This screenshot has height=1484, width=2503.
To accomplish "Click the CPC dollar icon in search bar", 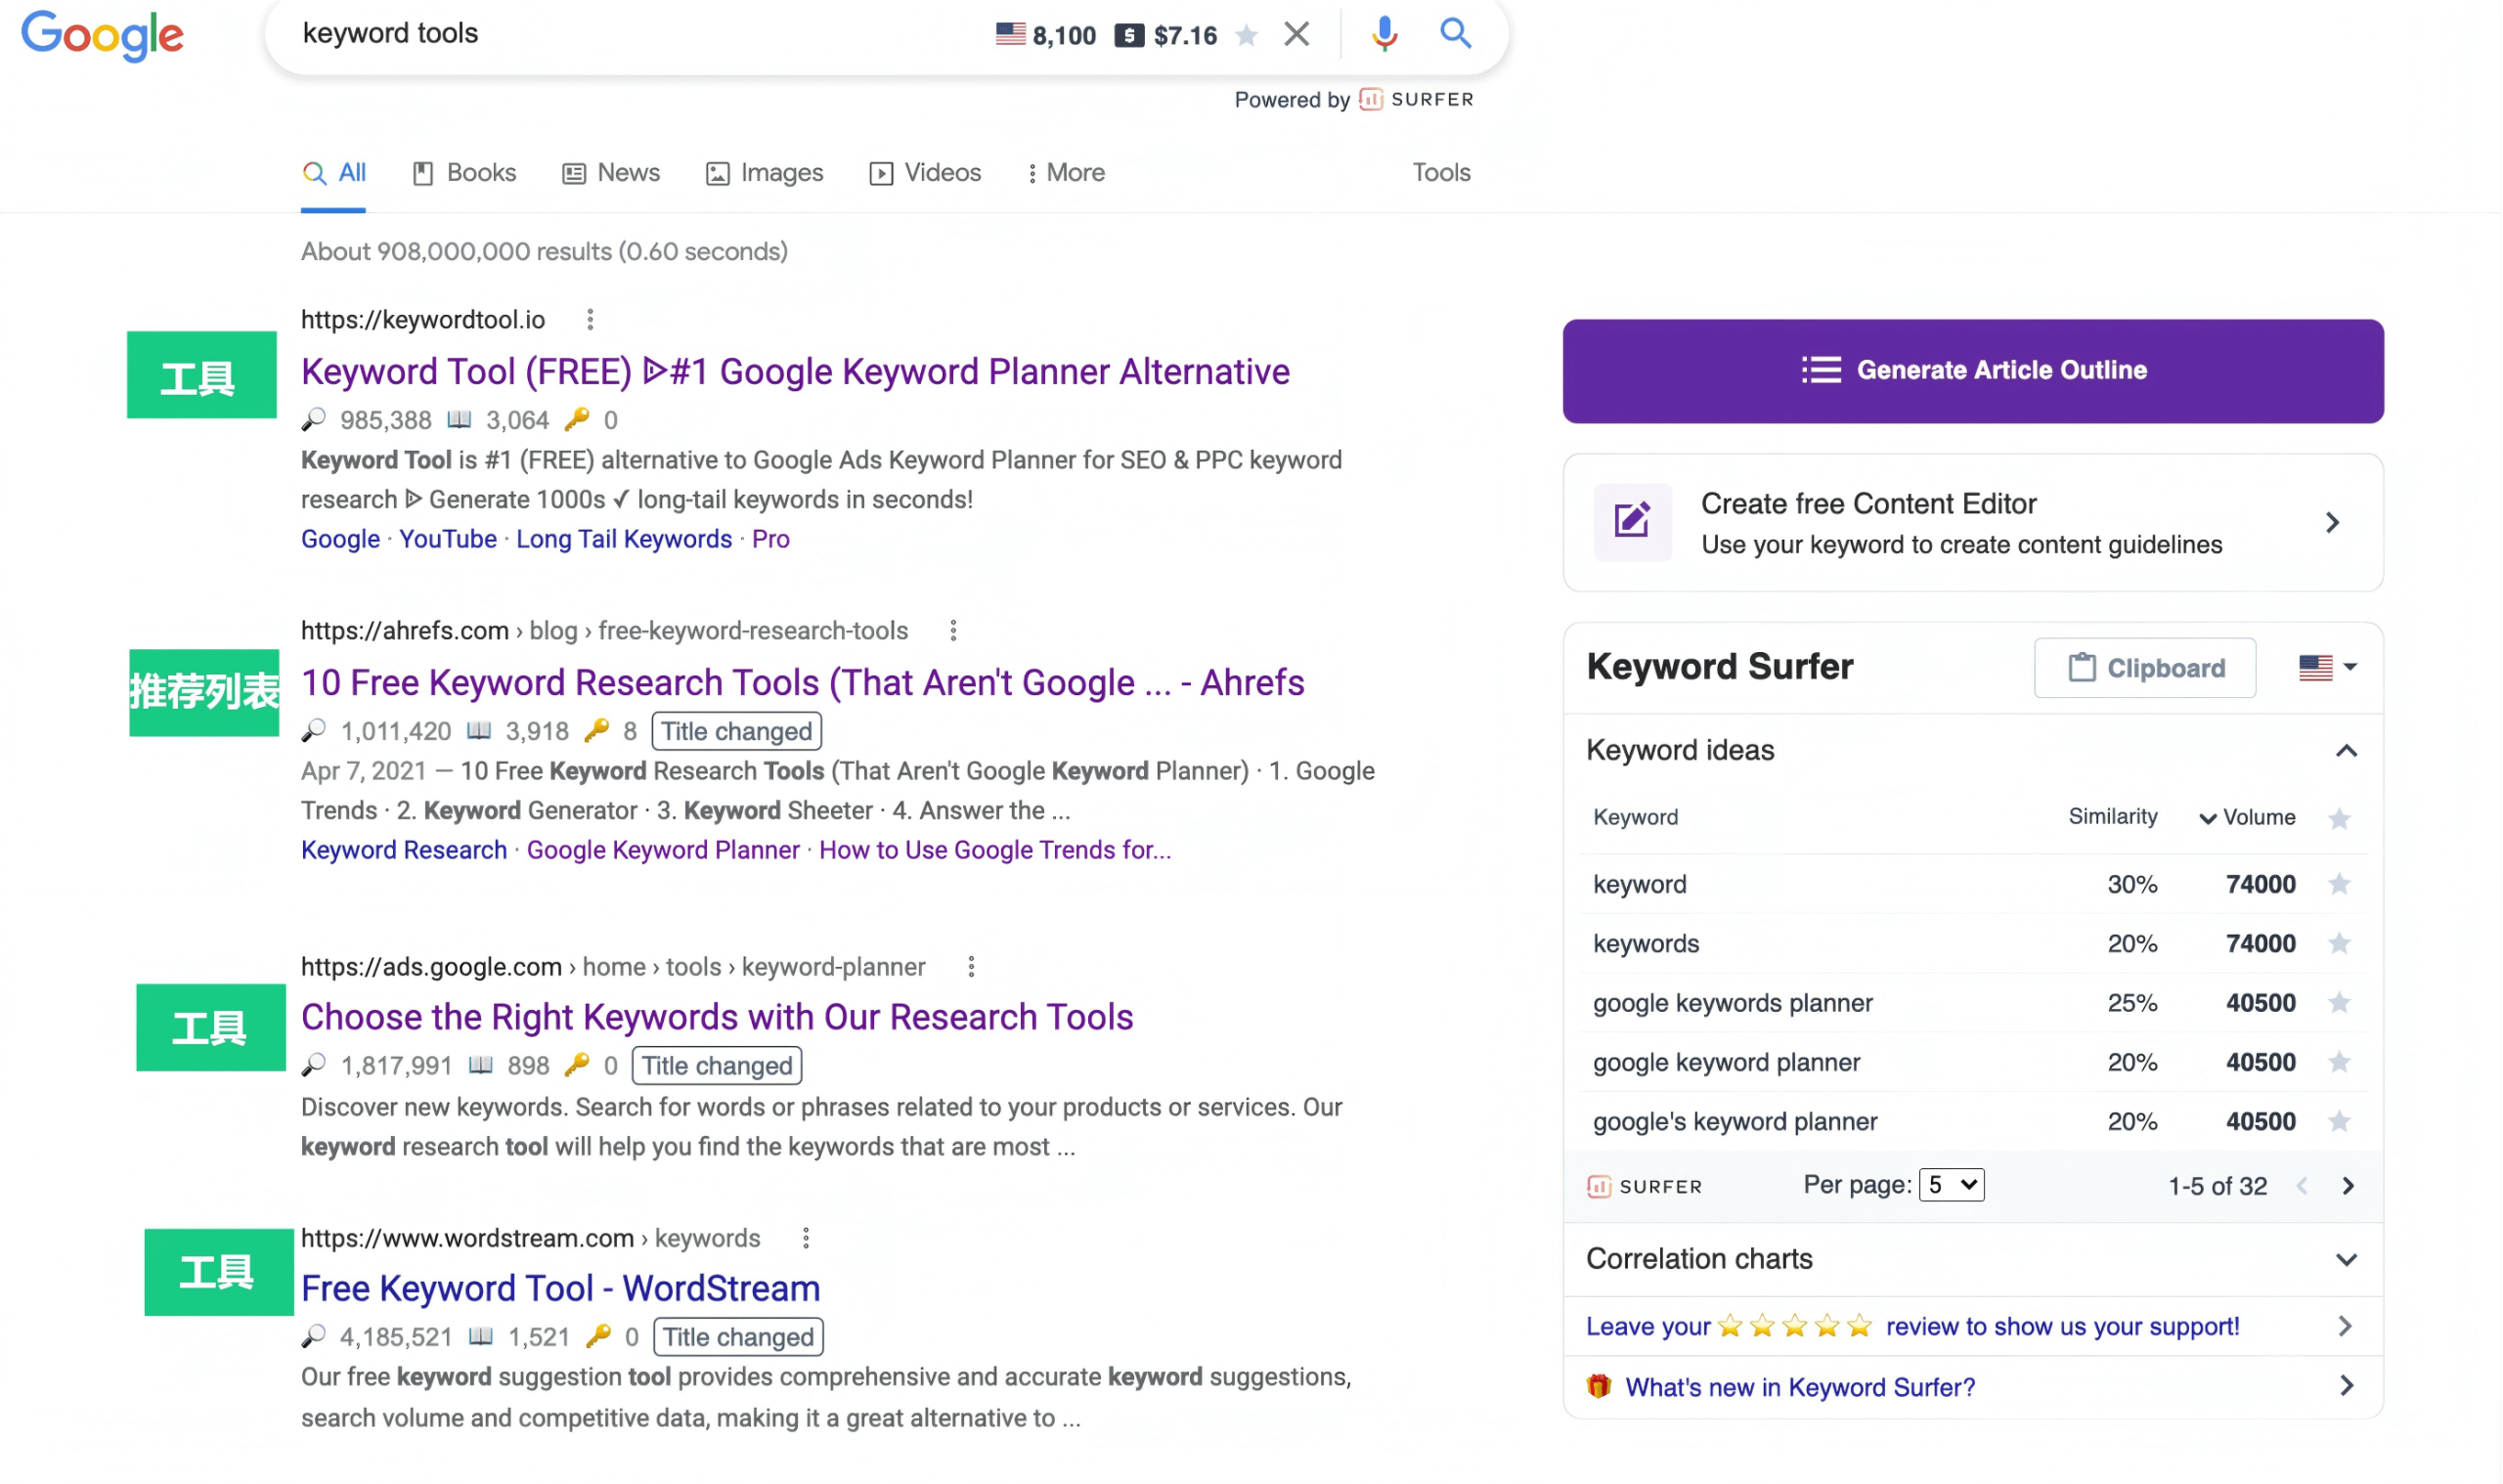I will pos(1129,36).
